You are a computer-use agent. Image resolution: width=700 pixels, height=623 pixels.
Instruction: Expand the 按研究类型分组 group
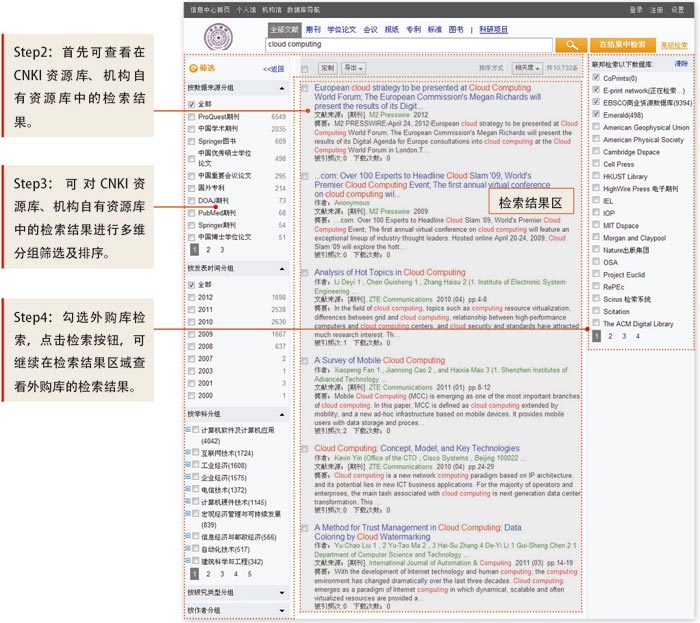click(282, 593)
